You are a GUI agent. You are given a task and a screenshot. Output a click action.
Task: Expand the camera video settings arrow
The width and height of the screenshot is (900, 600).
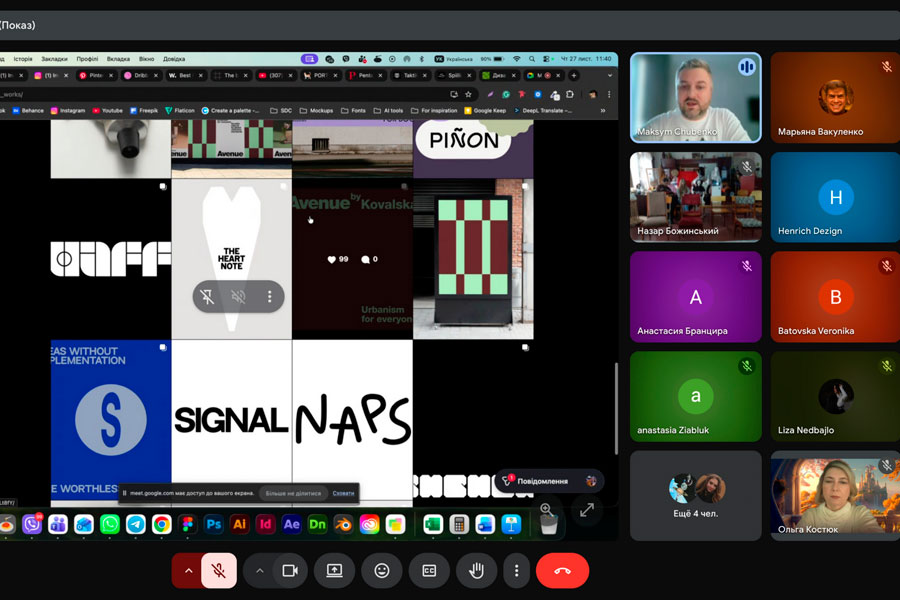pyautogui.click(x=259, y=570)
